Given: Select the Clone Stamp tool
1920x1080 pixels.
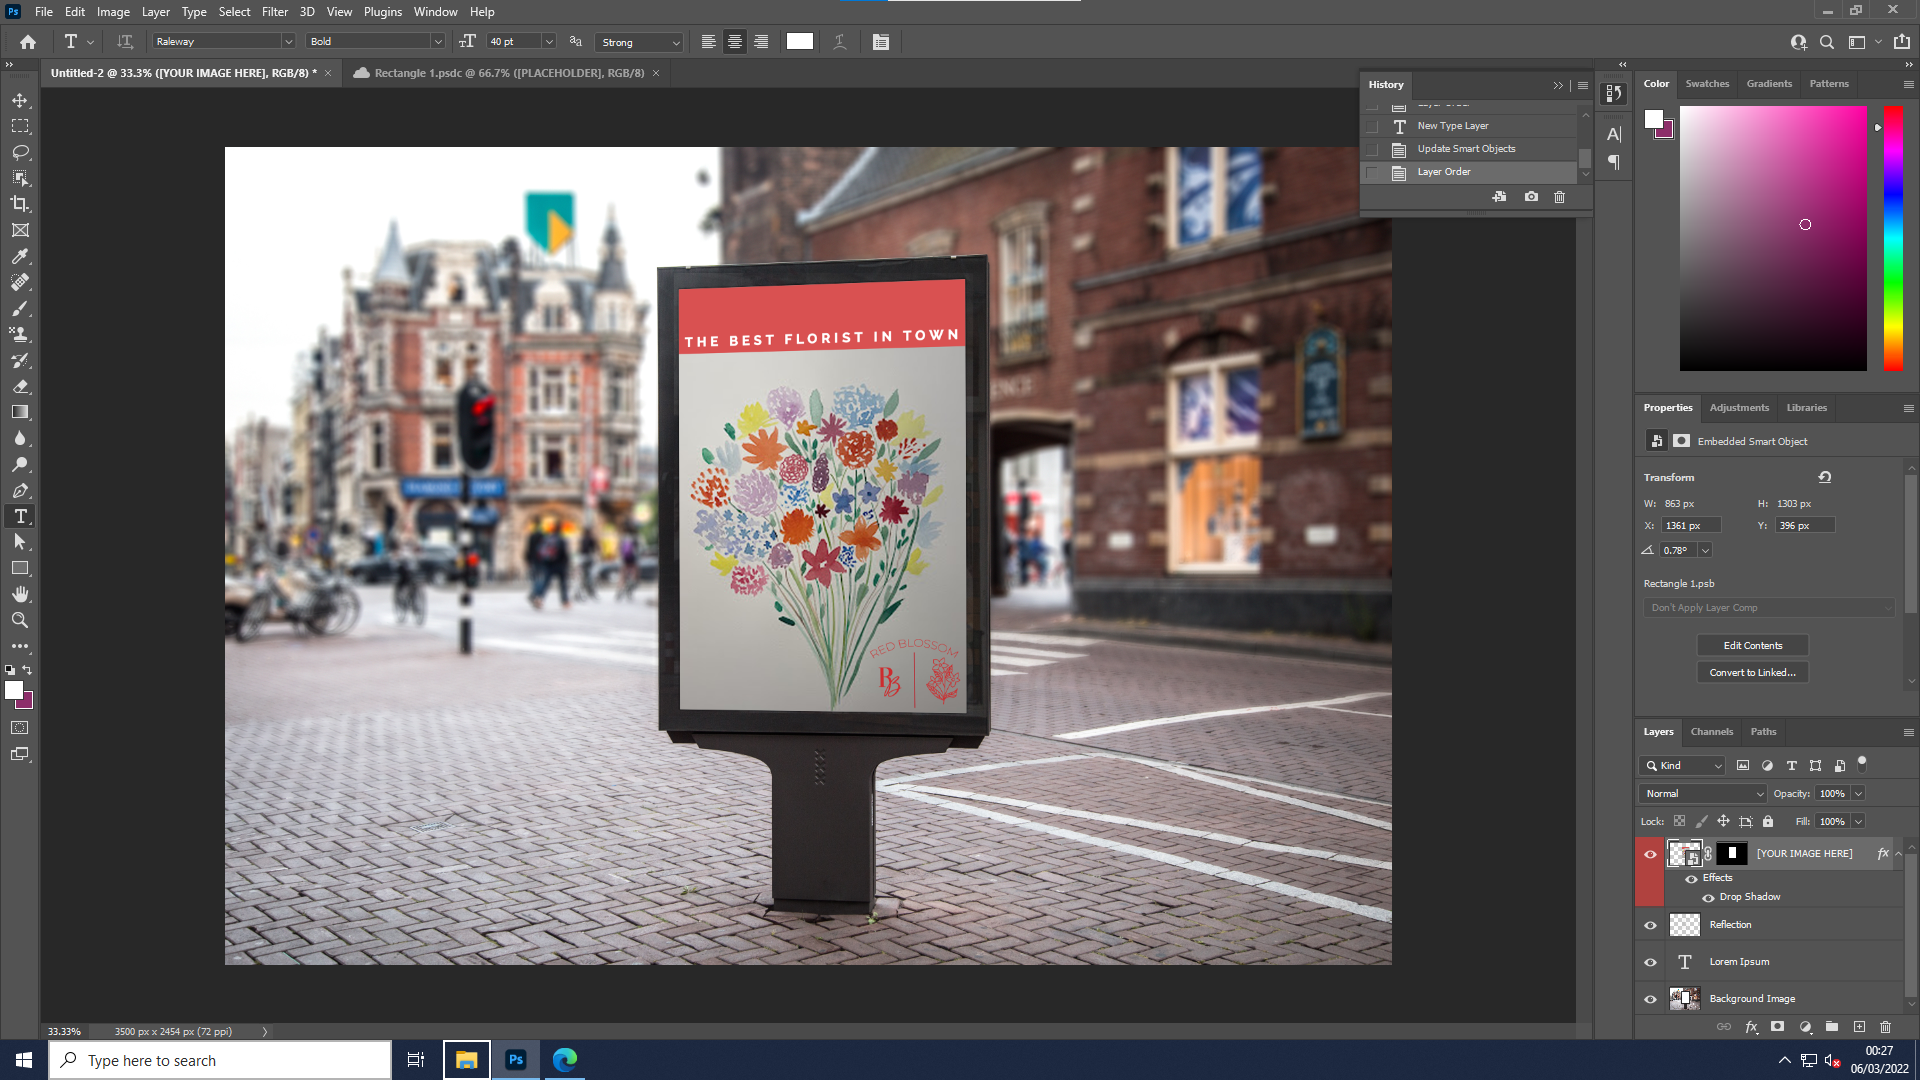Looking at the screenshot, I should click(x=20, y=334).
